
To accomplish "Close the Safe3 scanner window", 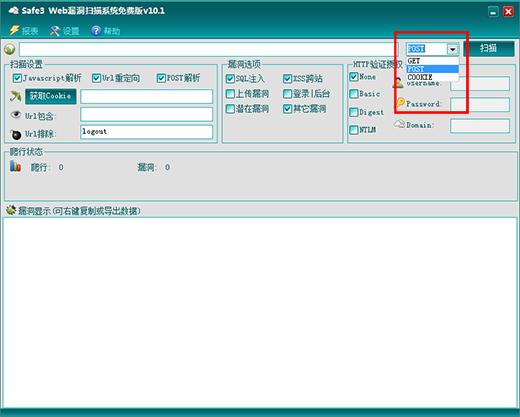I will click(x=508, y=12).
